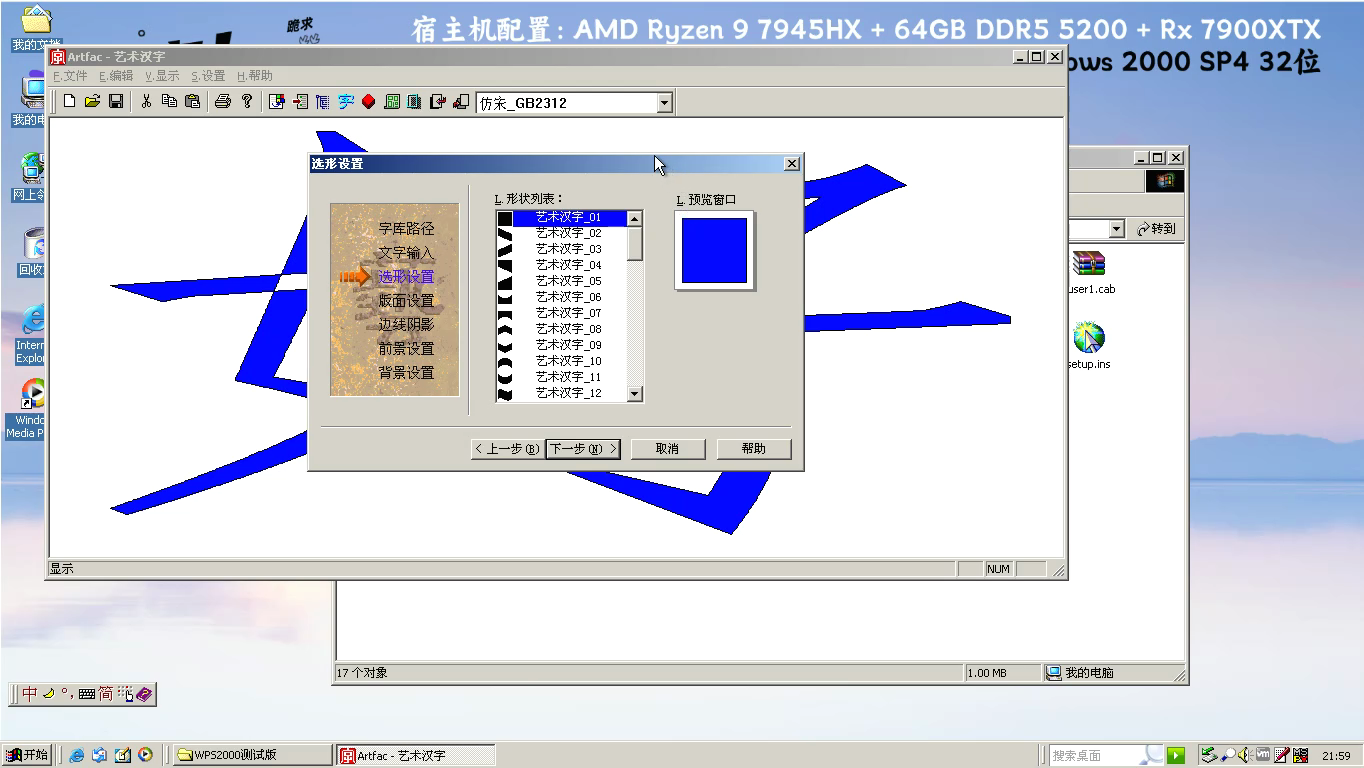Image resolution: width=1364 pixels, height=768 pixels.
Task: Open the 显示 menu
Action: (162, 76)
